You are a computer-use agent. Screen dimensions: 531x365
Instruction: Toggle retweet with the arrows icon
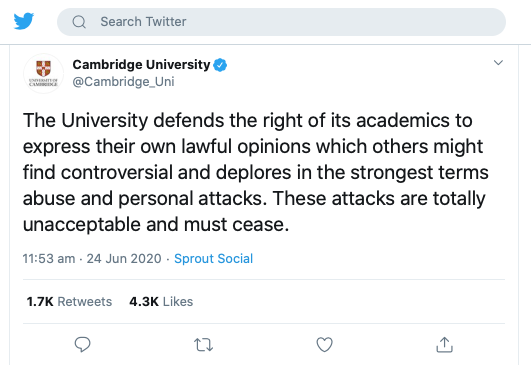[204, 345]
